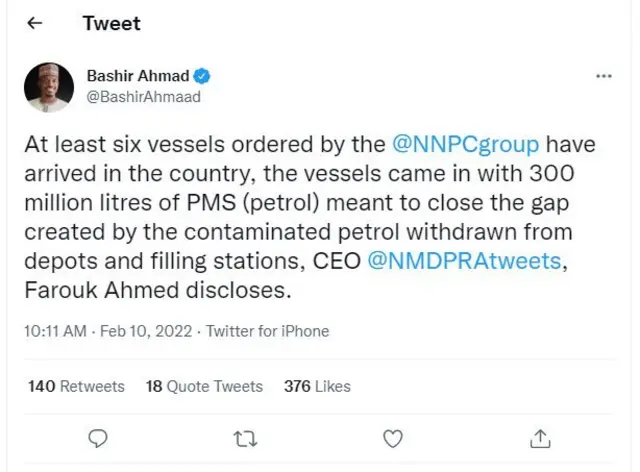Like the tweet with the heart icon
This screenshot has width=640, height=472.
(x=393, y=437)
